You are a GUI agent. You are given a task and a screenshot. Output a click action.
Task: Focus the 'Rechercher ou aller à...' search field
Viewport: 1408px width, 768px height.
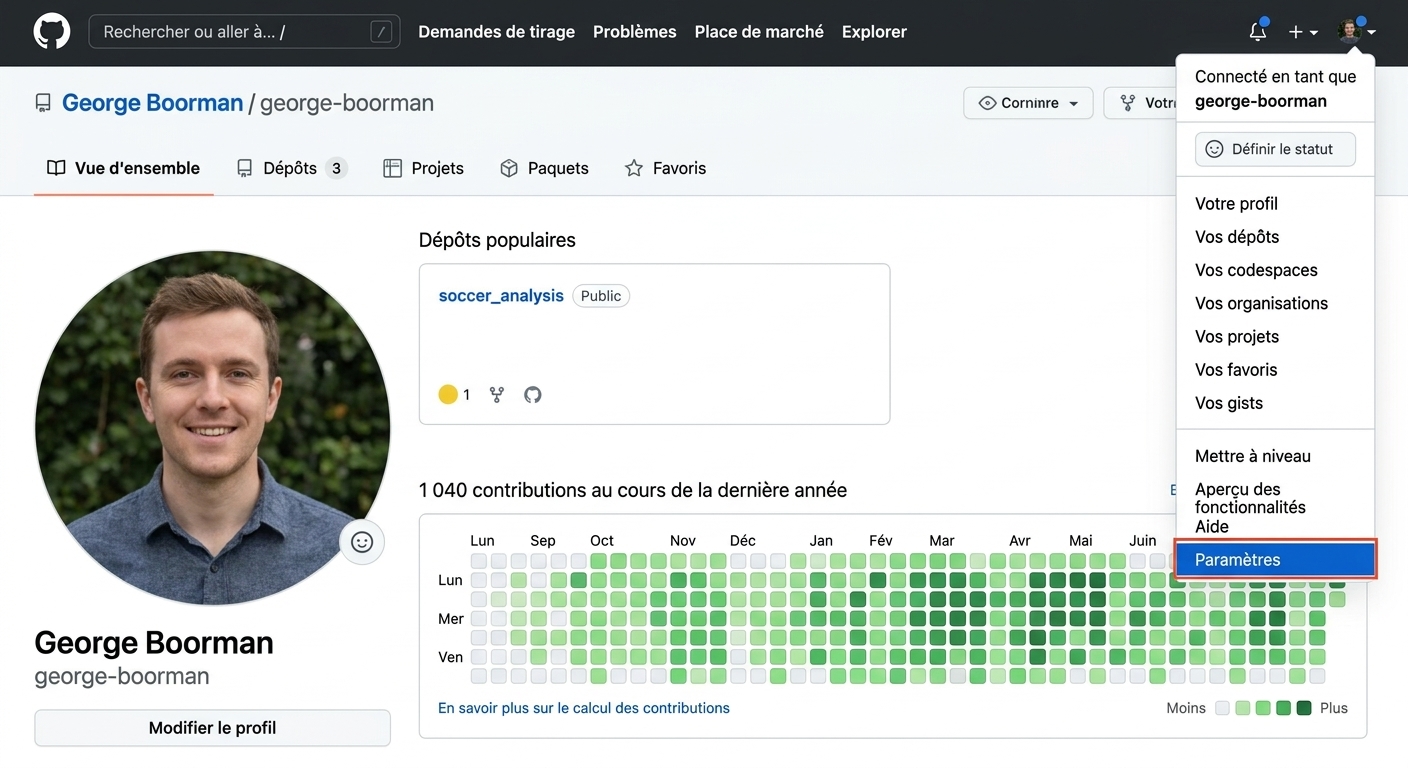[245, 32]
